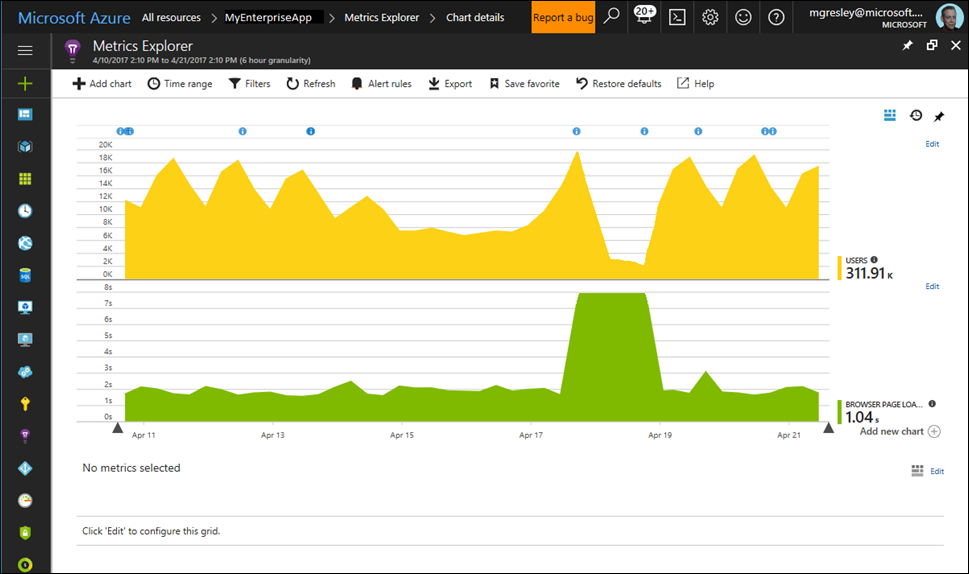Viewport: 969px width, 574px height.
Task: Send feedback via smiley icon
Action: [743, 17]
